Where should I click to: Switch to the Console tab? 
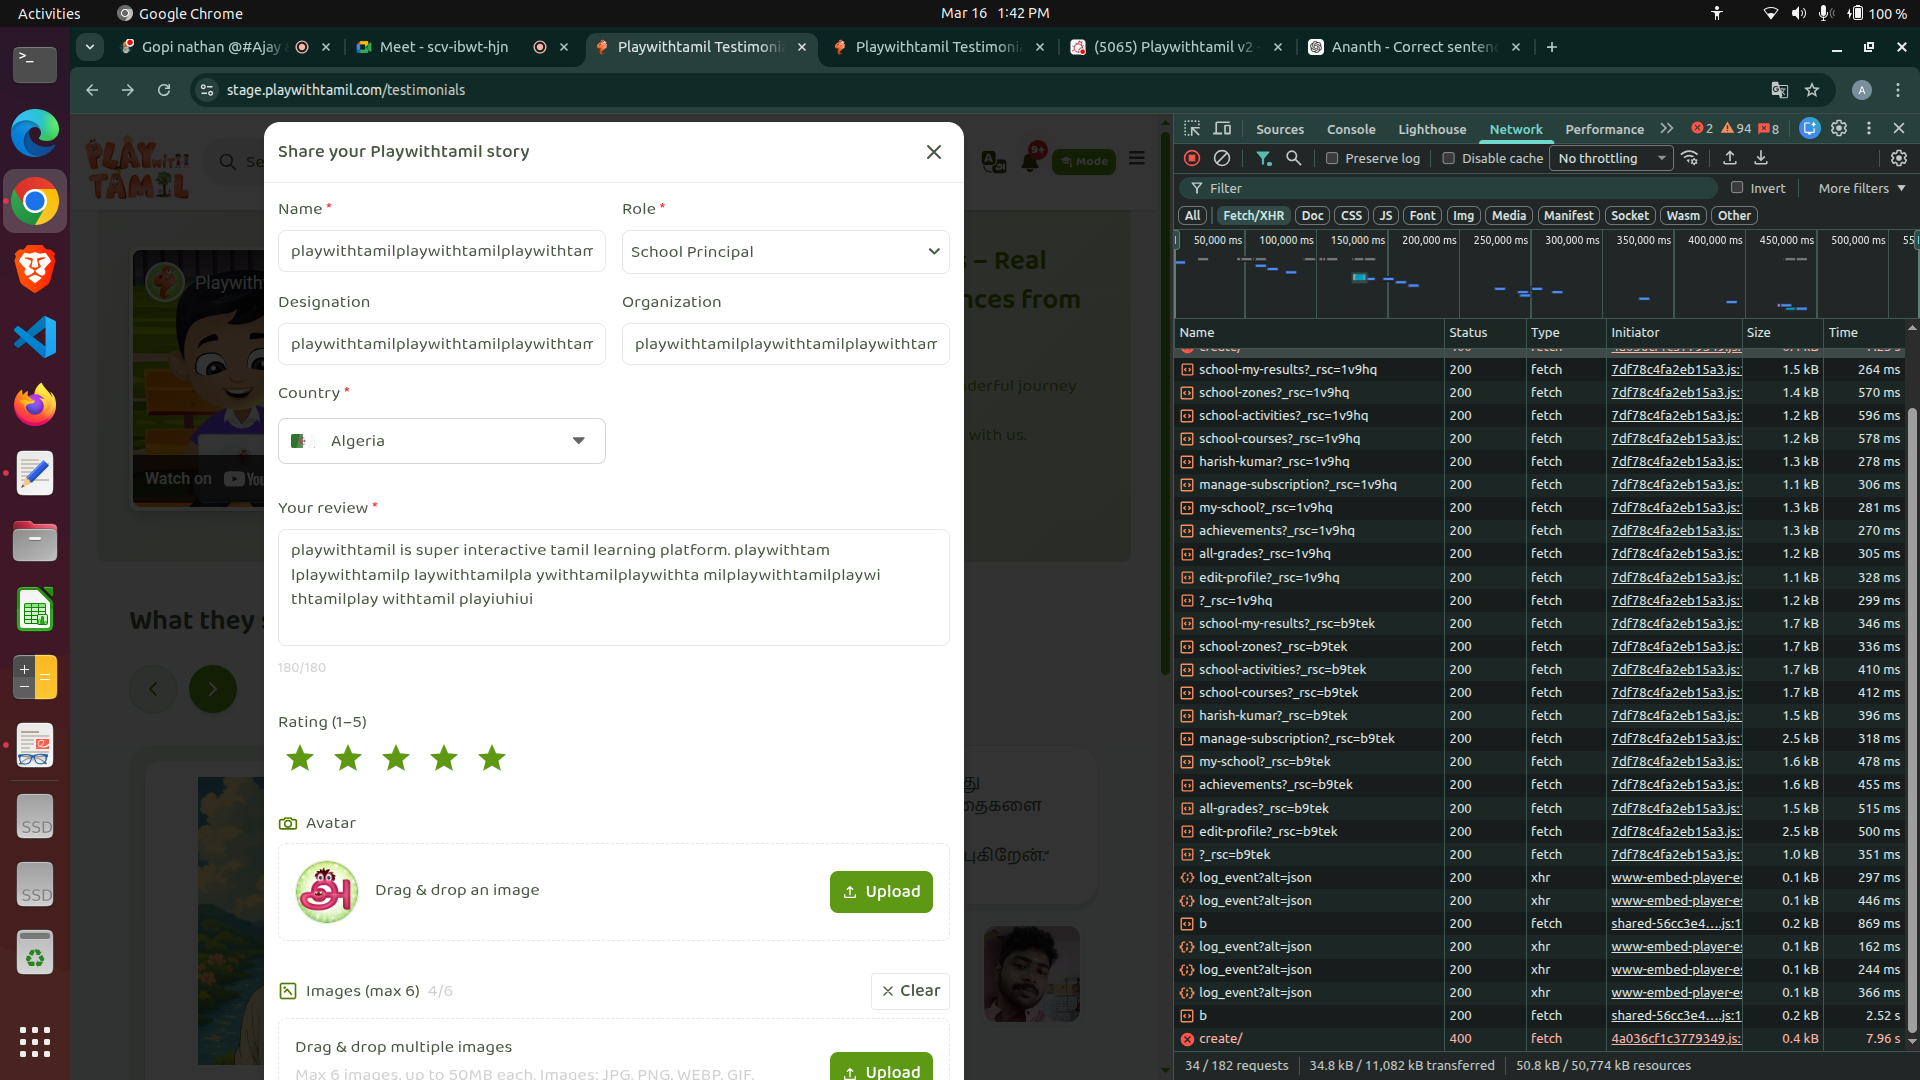tap(1350, 129)
